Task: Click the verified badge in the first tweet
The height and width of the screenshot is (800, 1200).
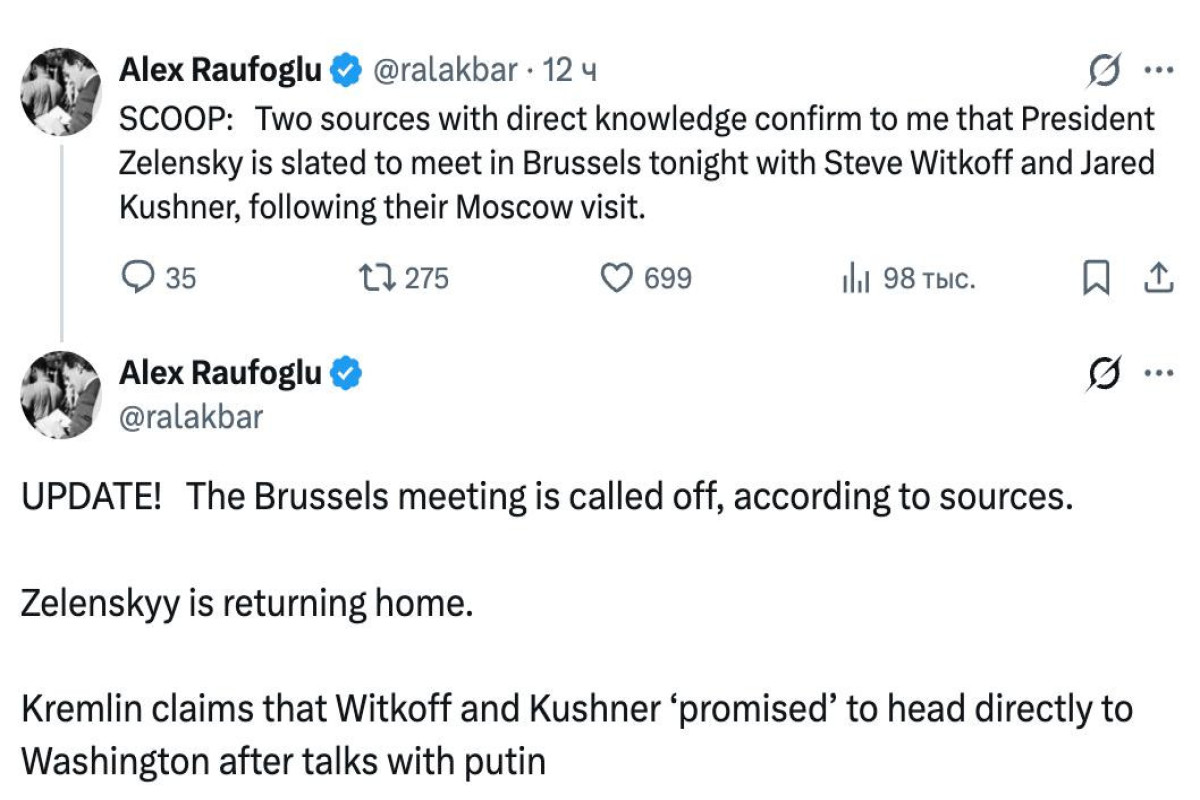Action: (346, 70)
